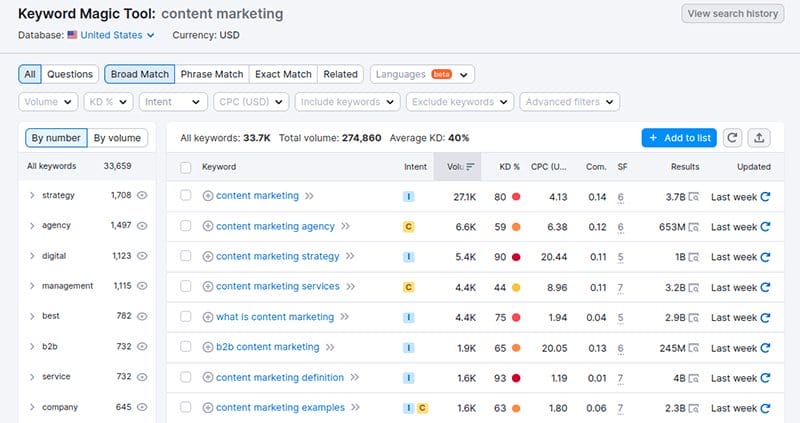Viewport: 800px width, 423px height.
Task: Click the Add to list button
Action: [679, 138]
